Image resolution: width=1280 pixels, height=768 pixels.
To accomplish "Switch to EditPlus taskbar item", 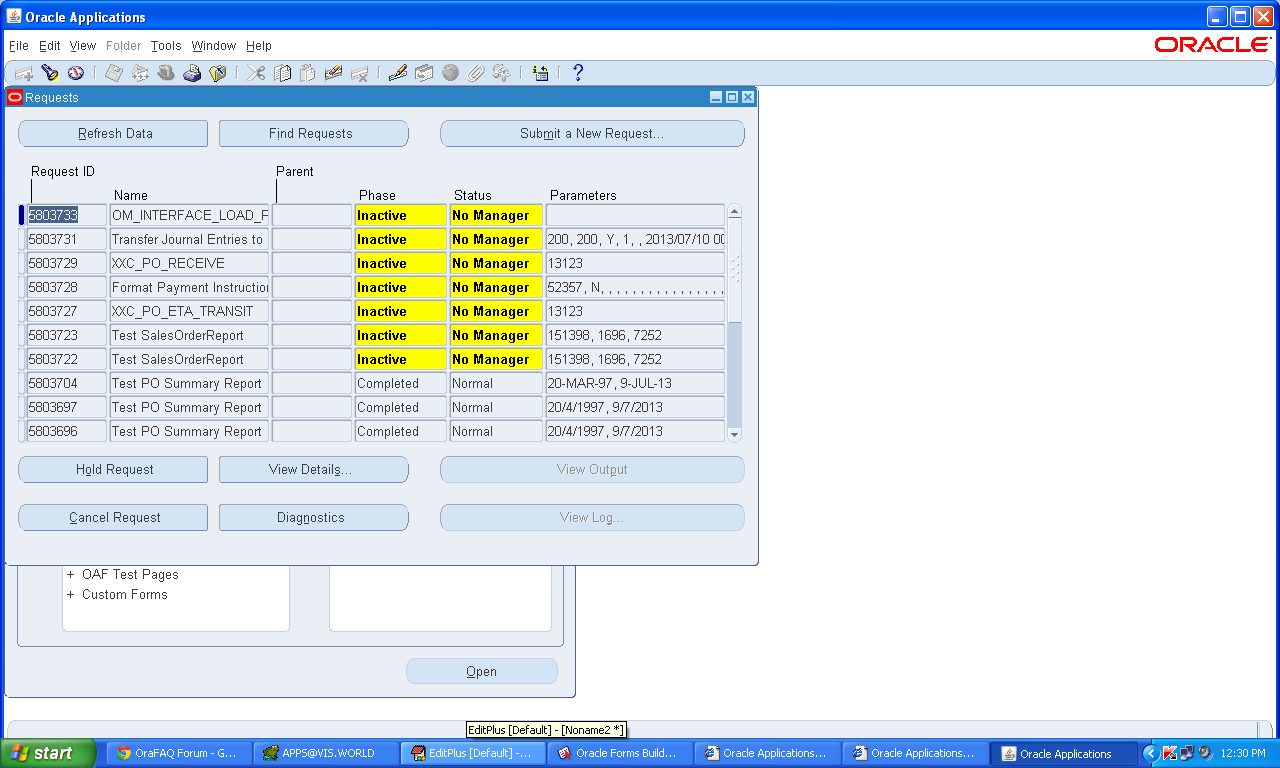I will [472, 754].
